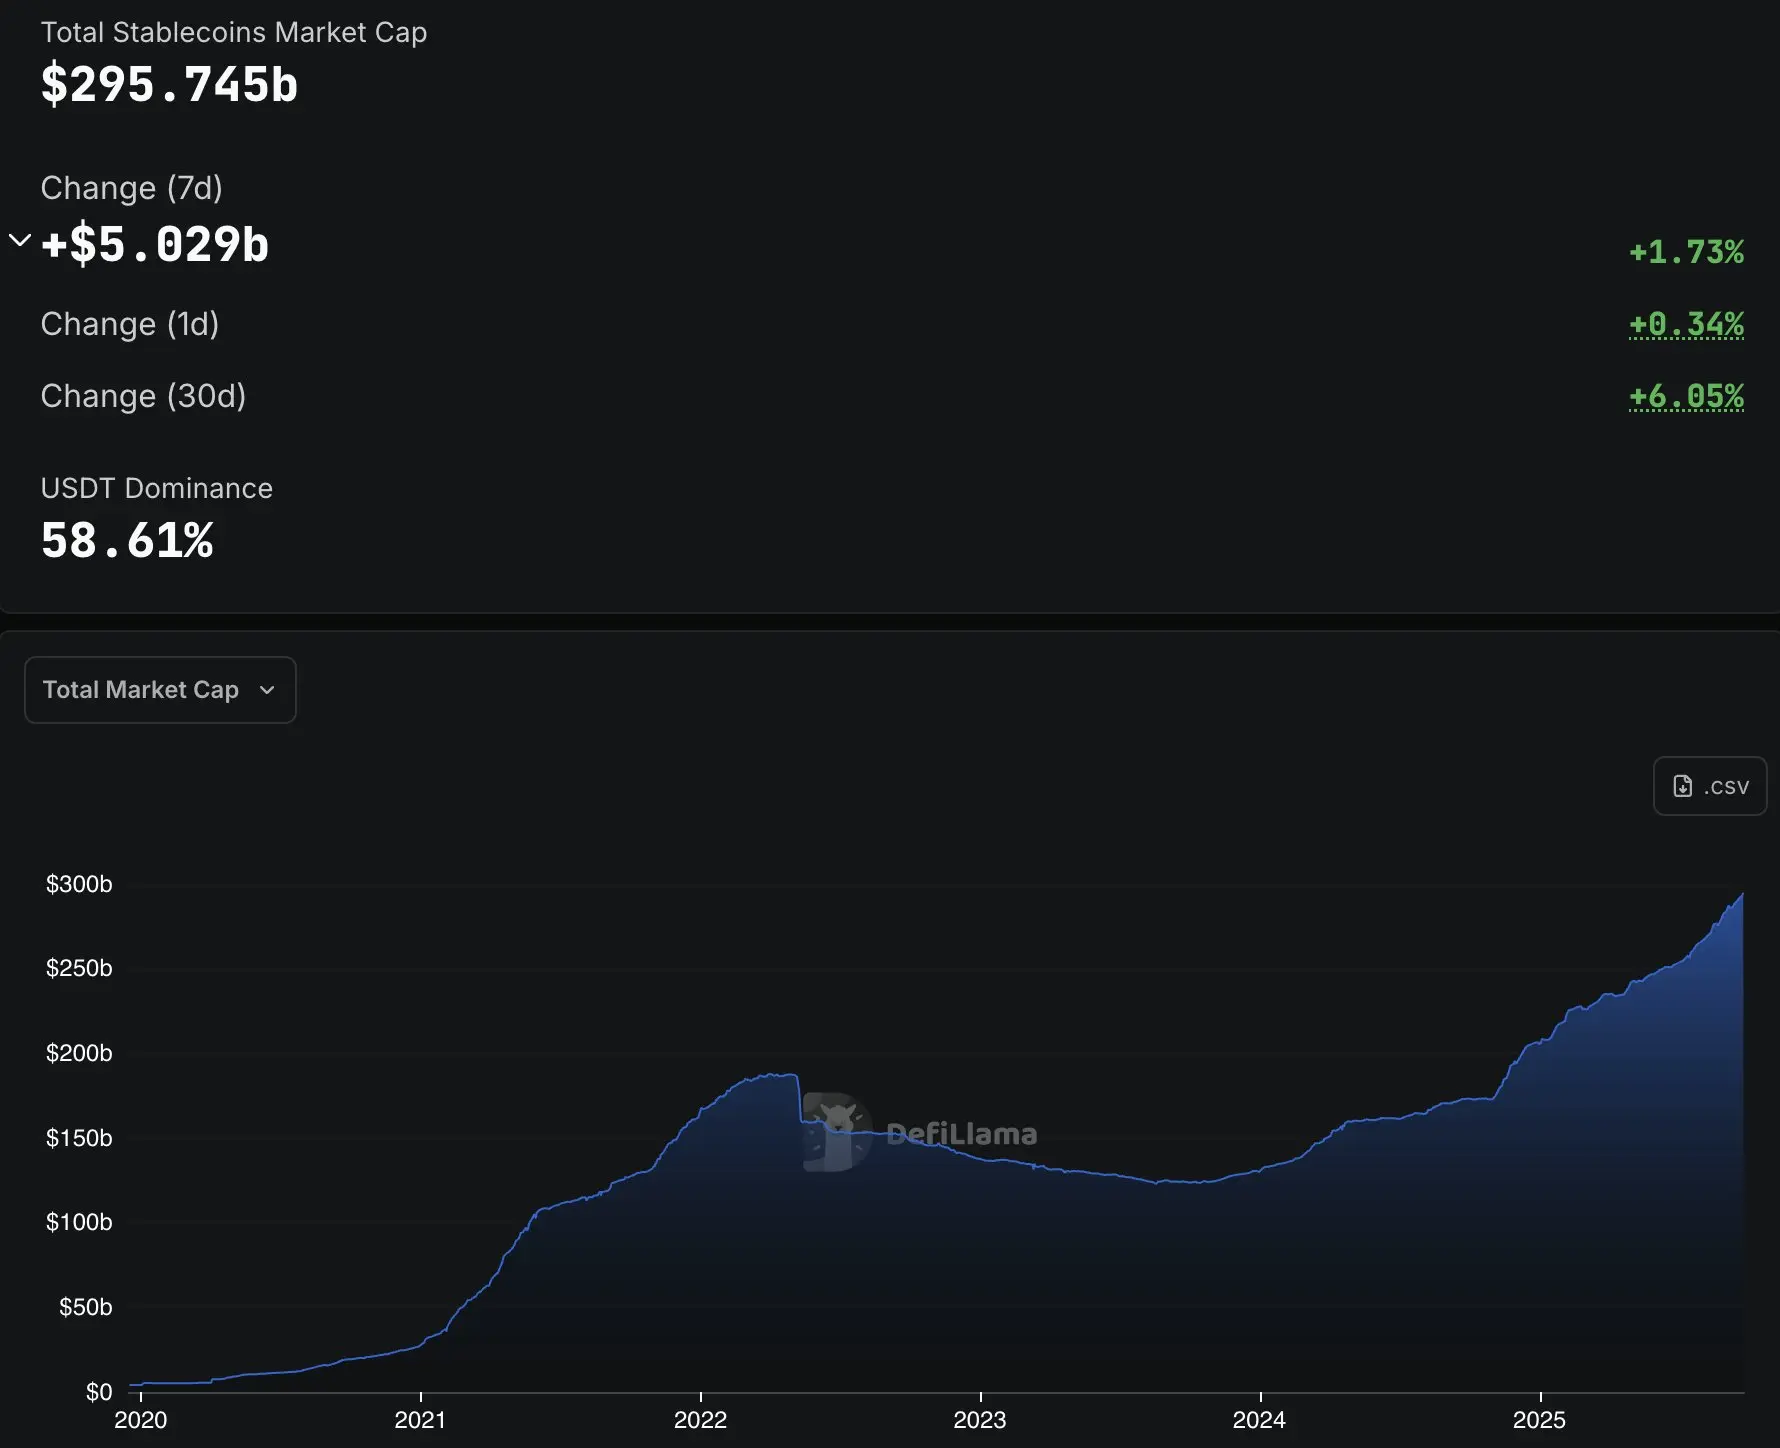Click the +$5.029b change amount
Image resolution: width=1780 pixels, height=1448 pixels.
[x=155, y=244]
